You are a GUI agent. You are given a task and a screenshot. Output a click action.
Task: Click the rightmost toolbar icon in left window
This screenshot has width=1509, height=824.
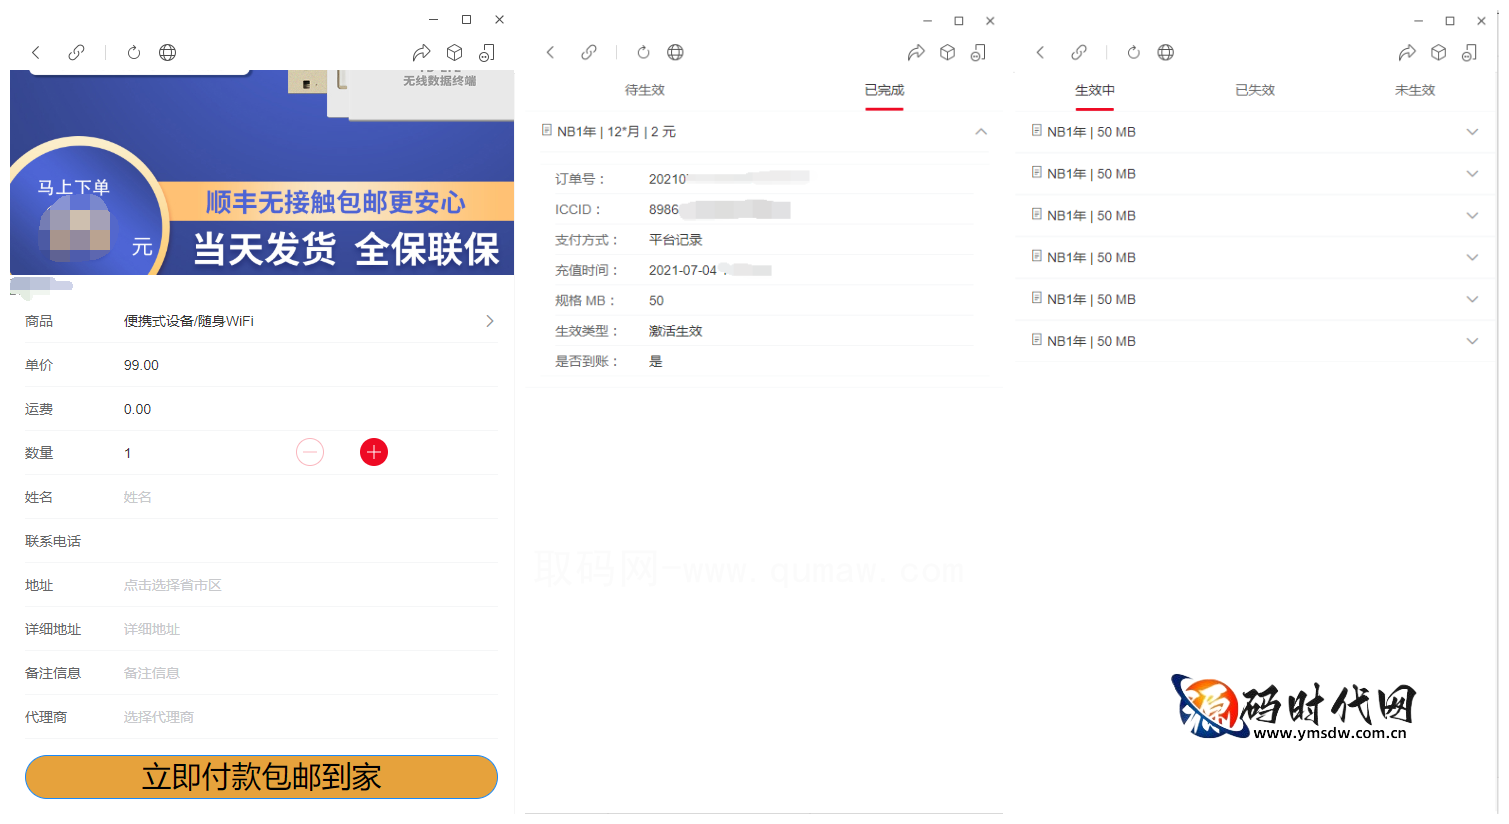(487, 52)
